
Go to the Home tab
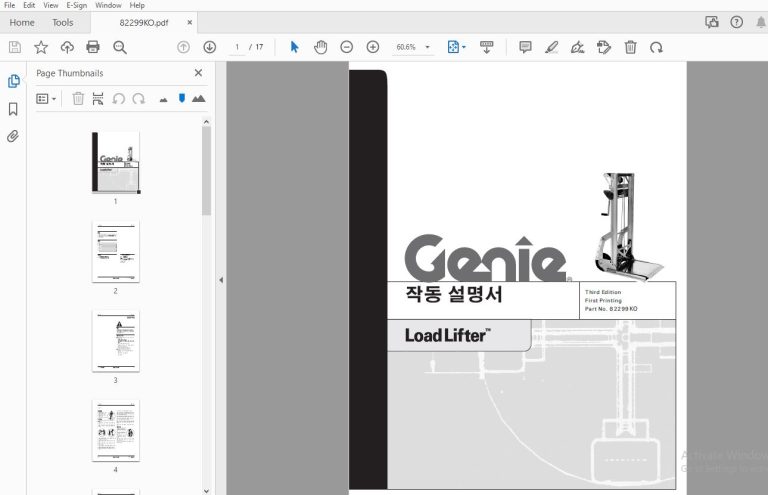coord(22,23)
